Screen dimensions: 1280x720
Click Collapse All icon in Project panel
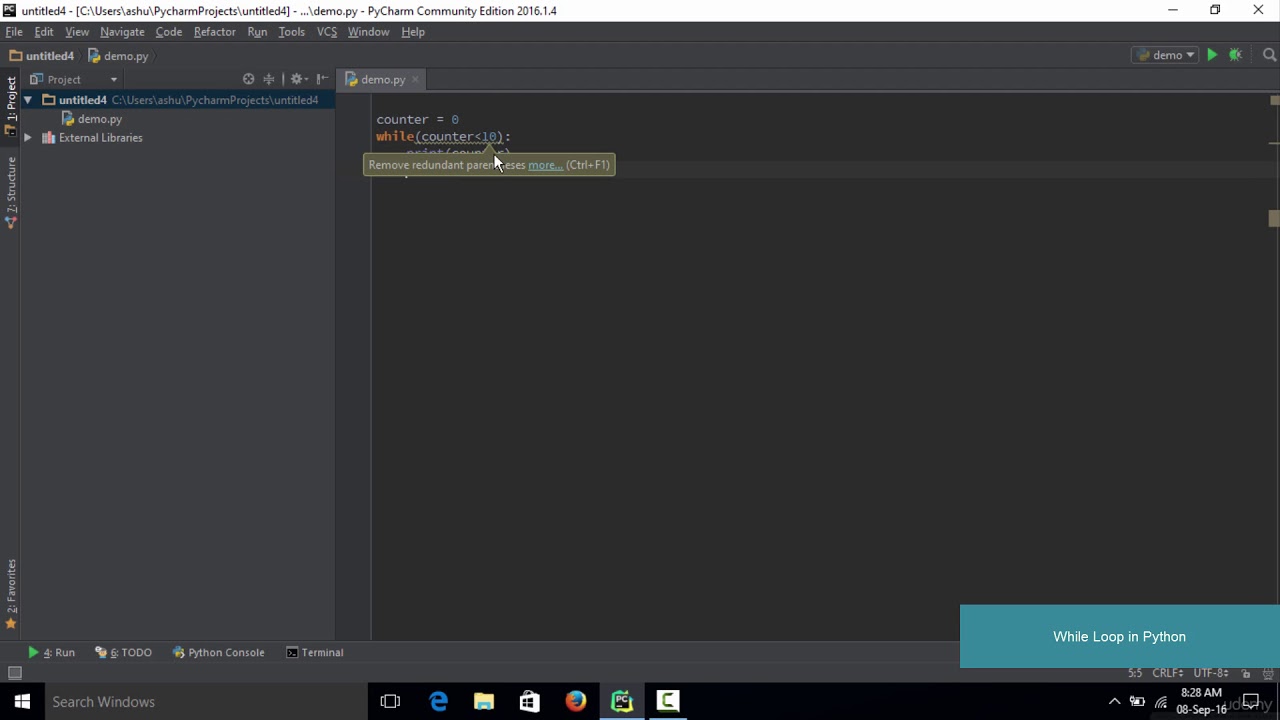click(269, 79)
